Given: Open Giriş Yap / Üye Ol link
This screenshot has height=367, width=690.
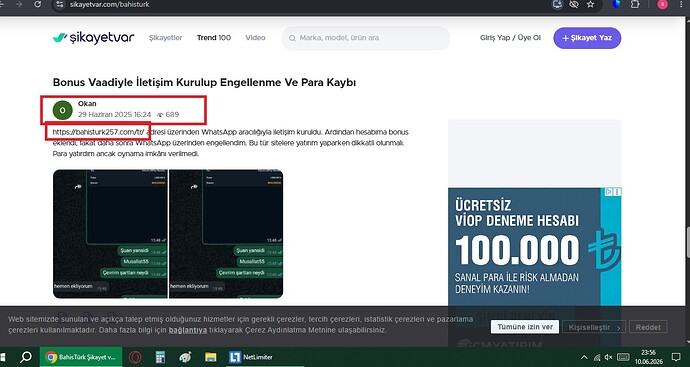Looking at the screenshot, I should pos(510,38).
